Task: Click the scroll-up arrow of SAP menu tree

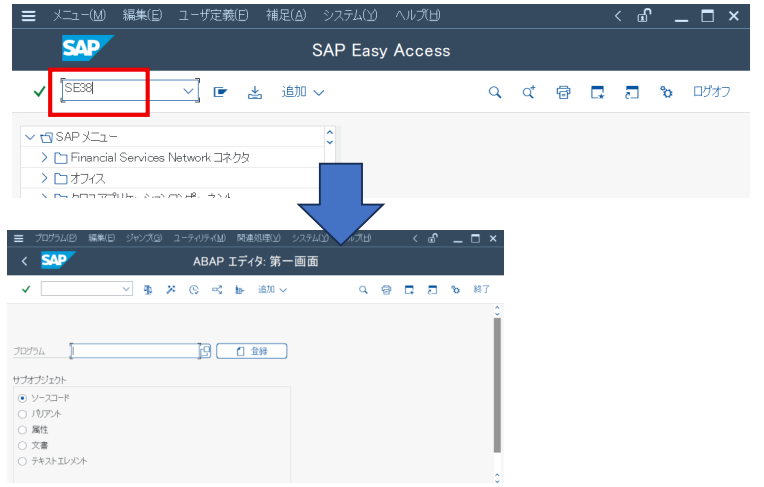Action: point(330,133)
